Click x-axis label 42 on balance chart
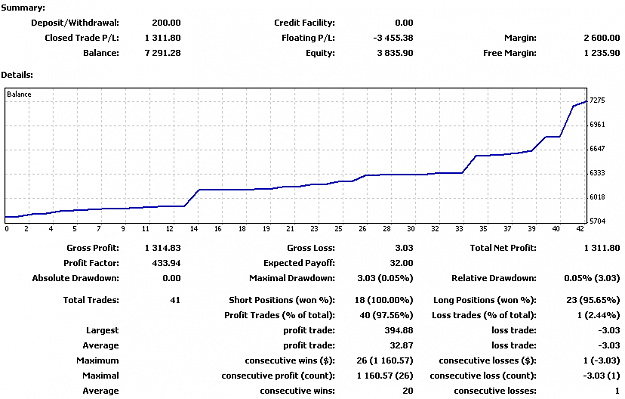 point(580,229)
